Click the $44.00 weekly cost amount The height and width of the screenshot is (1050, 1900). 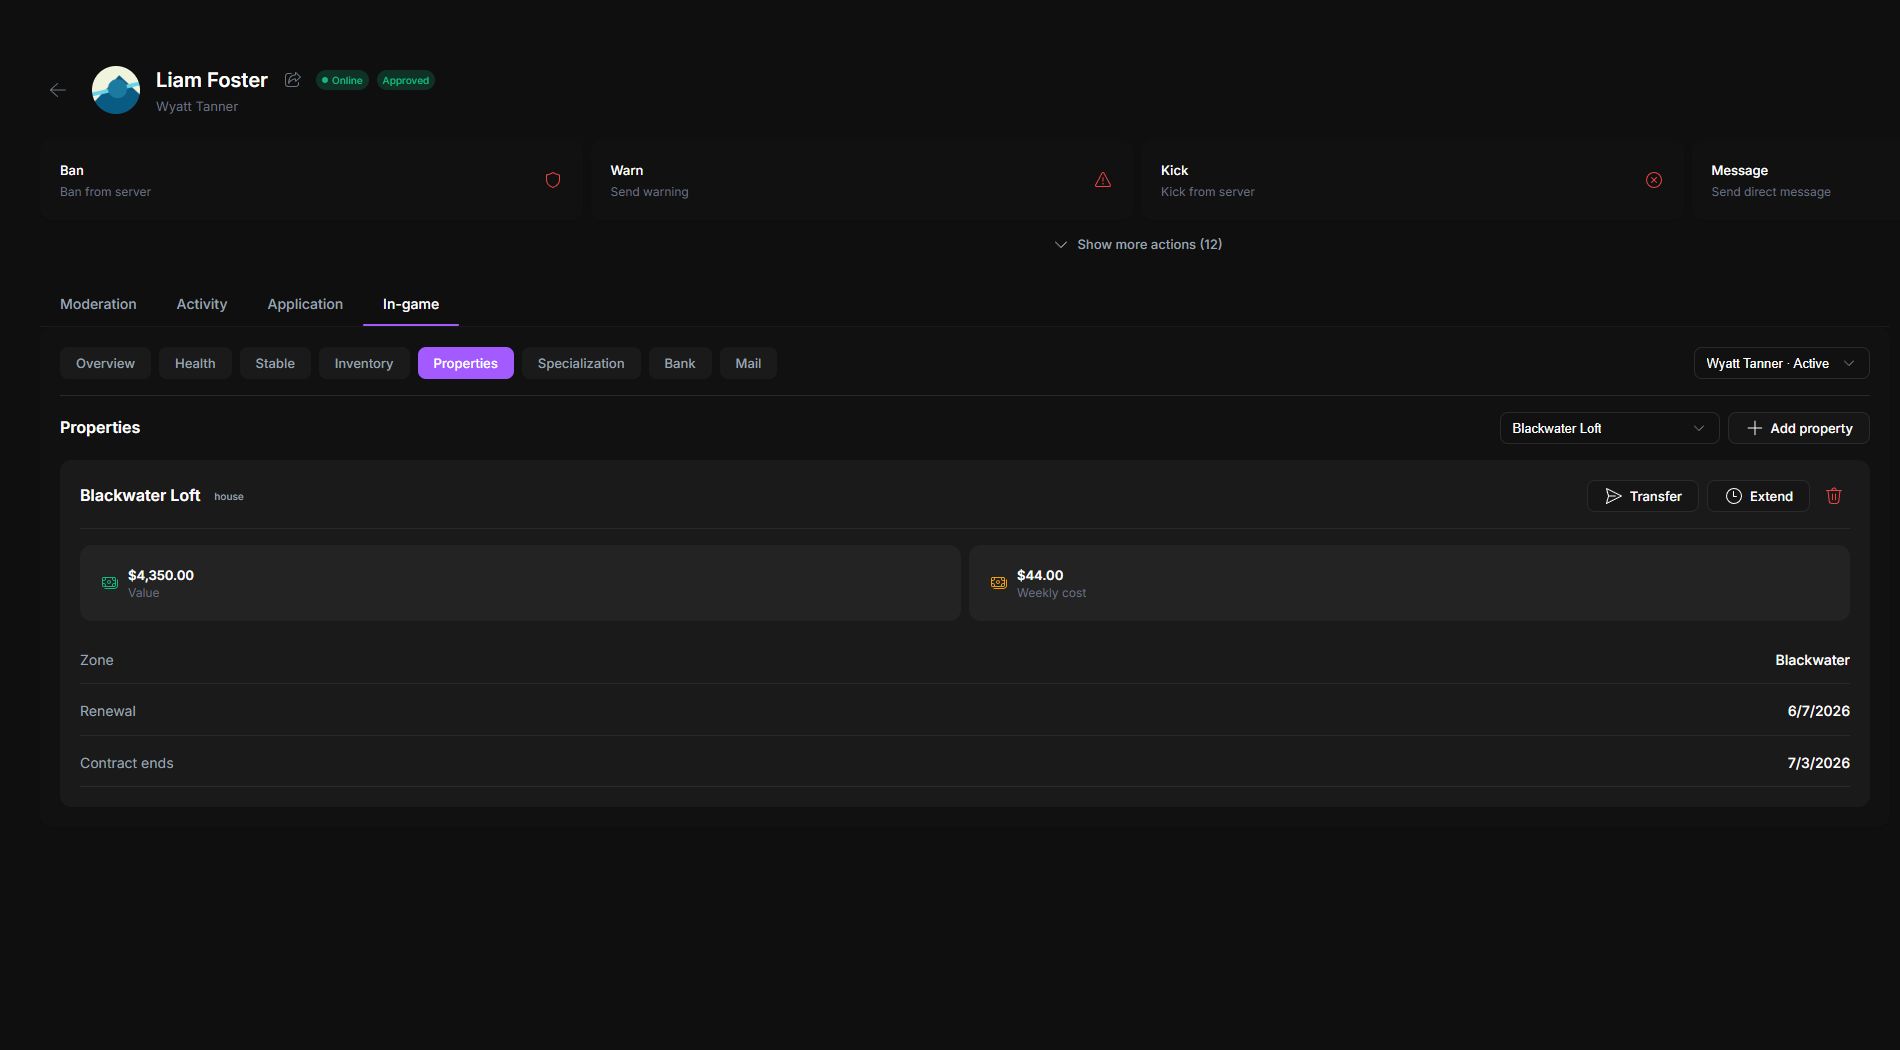[1040, 575]
